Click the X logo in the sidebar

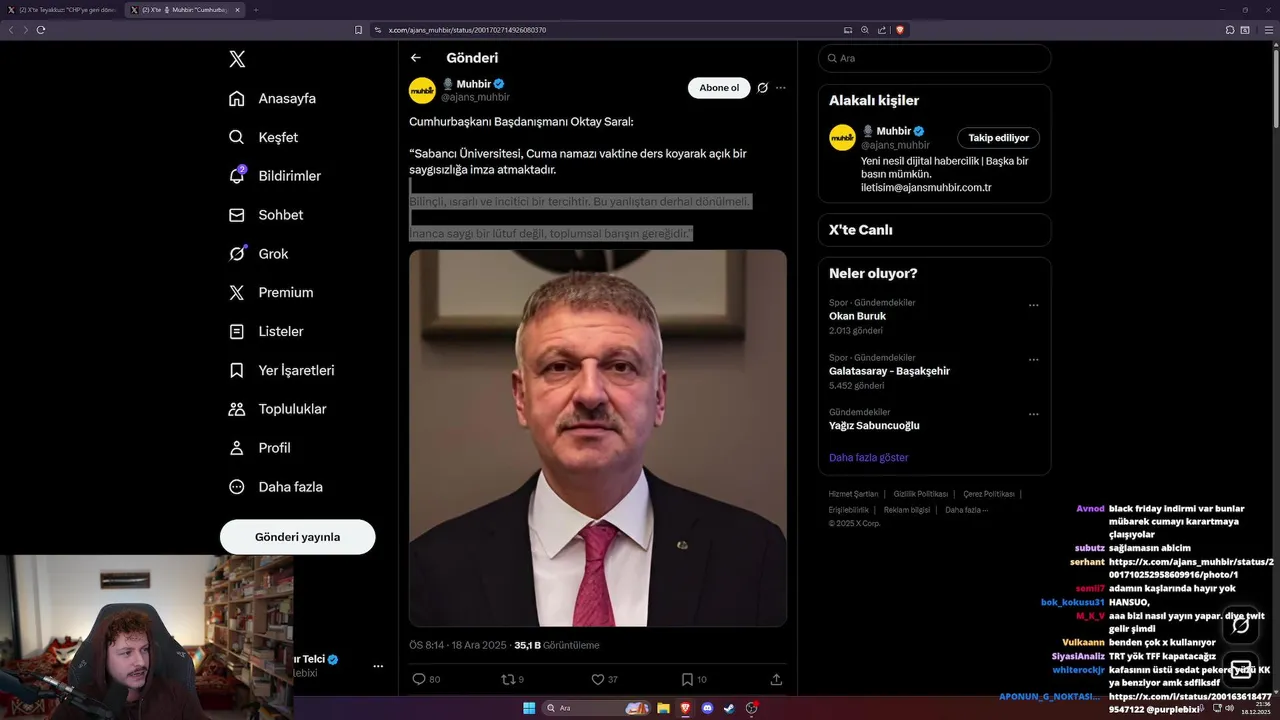[x=237, y=59]
